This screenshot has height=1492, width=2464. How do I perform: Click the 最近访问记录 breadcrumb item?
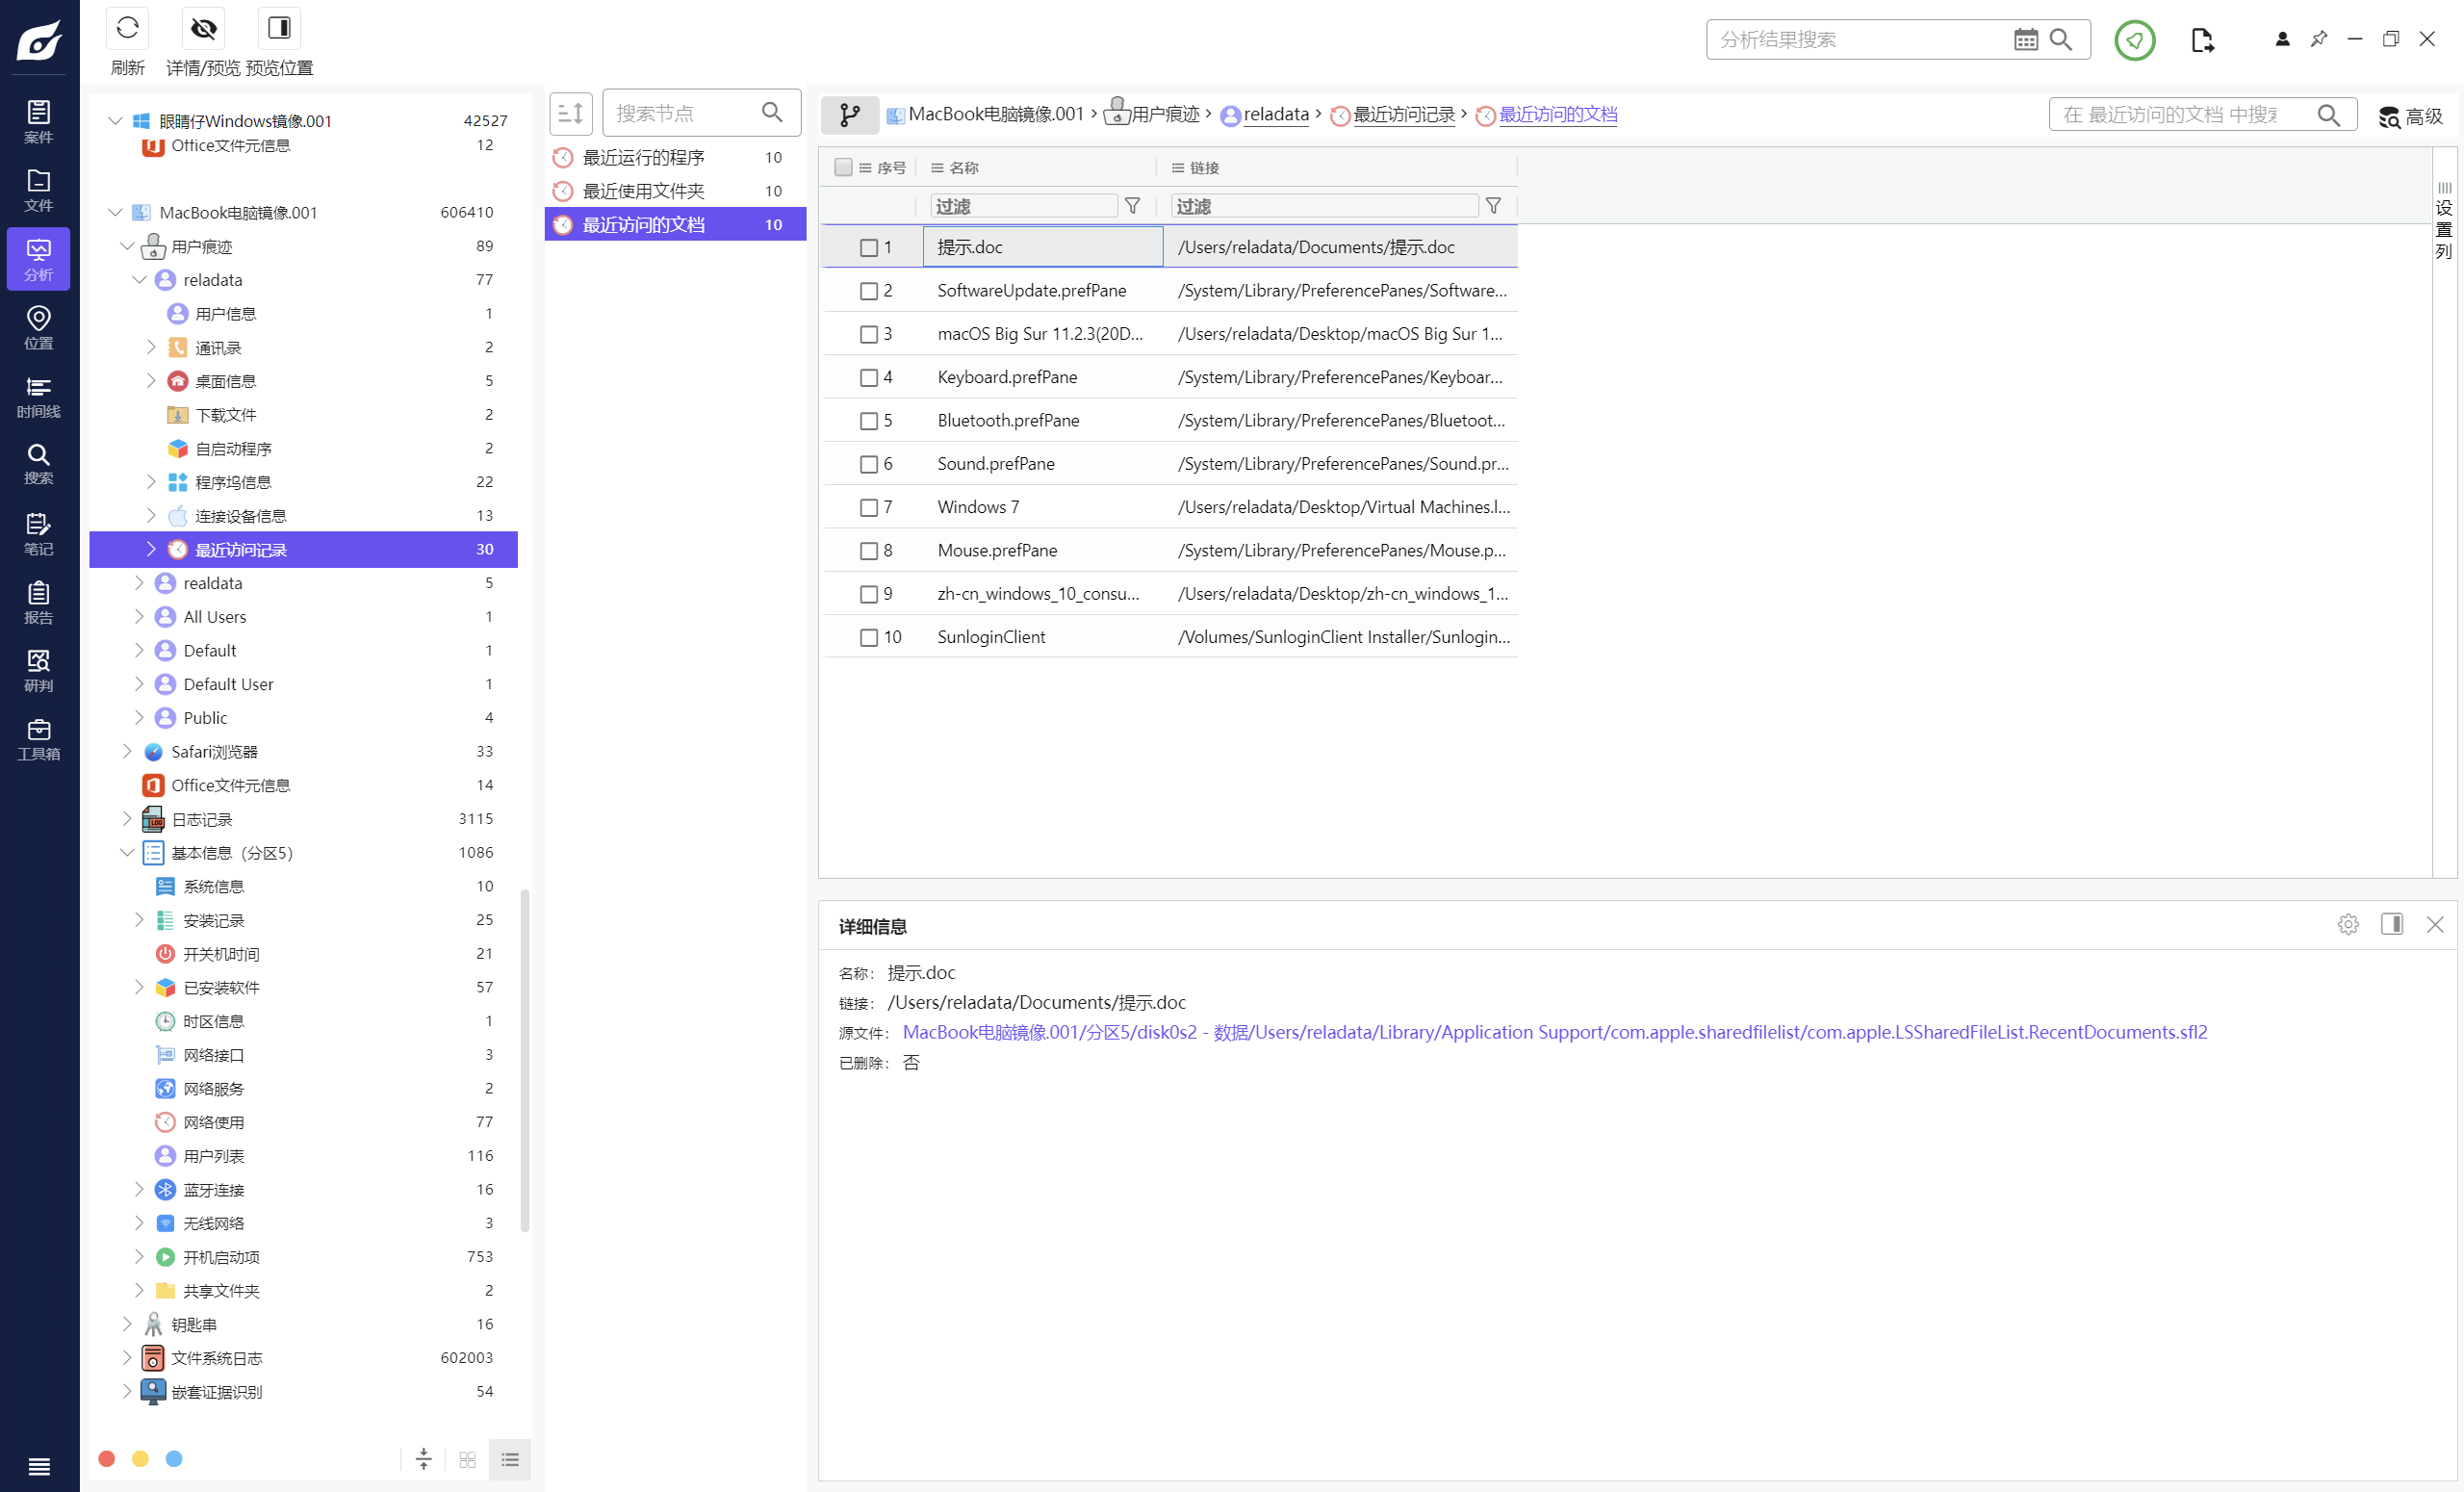1393,114
